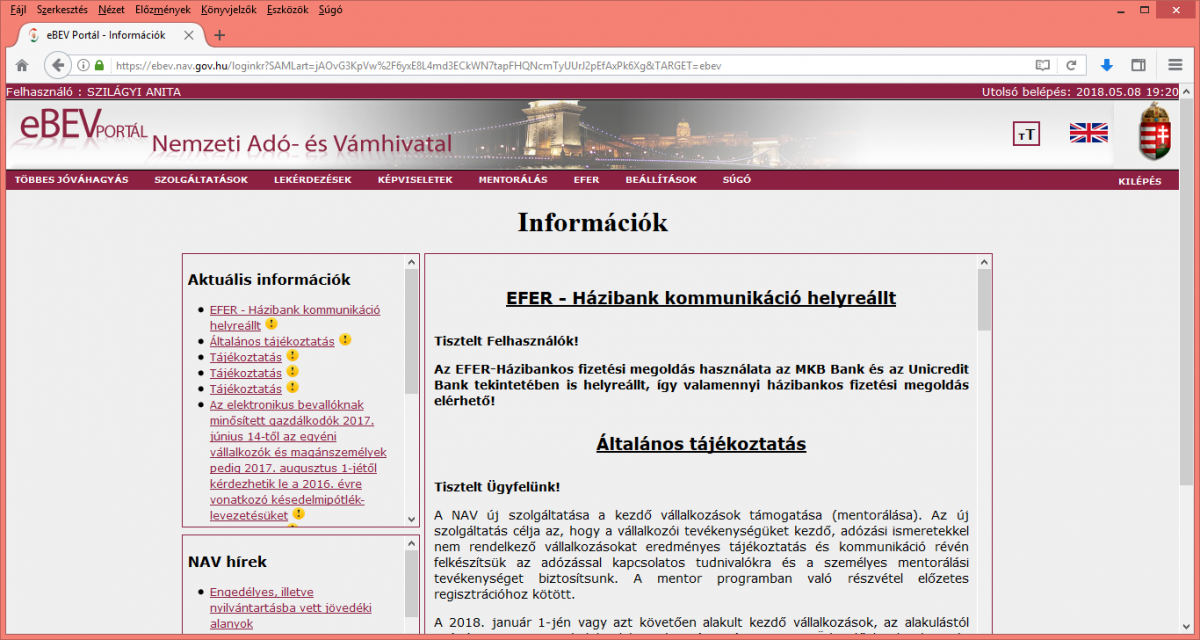Log out with the KILÉPÉS button
This screenshot has height=640, width=1200.
[x=1140, y=181]
